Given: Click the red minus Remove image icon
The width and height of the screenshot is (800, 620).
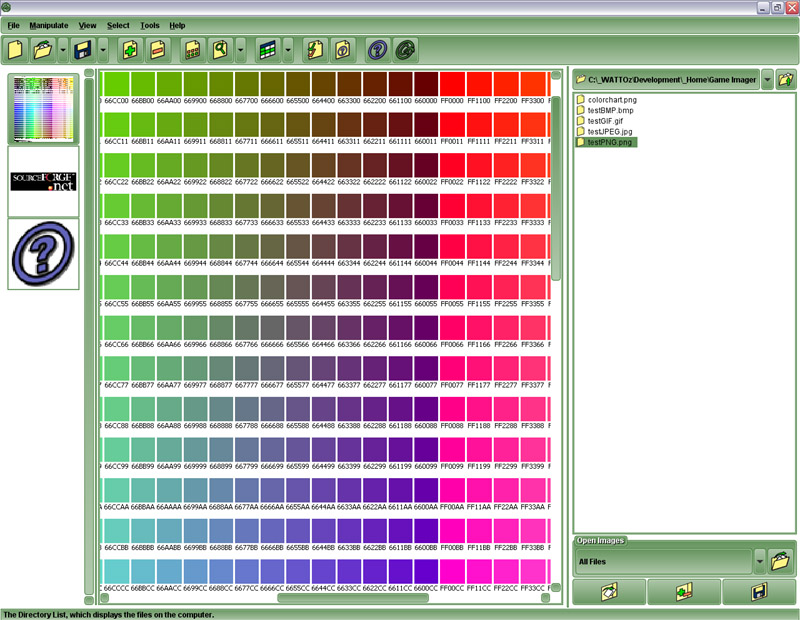Looking at the screenshot, I should (x=157, y=48).
